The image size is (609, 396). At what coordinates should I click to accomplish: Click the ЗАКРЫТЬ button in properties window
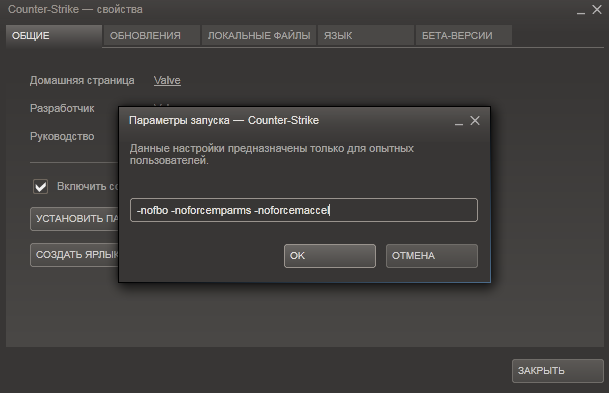[x=557, y=371]
